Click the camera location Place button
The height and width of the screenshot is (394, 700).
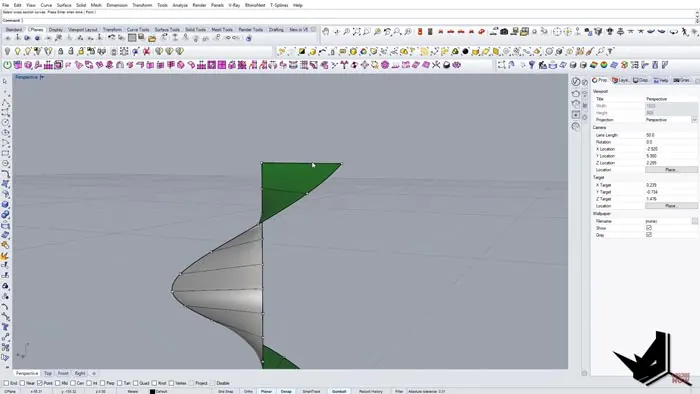click(x=671, y=170)
